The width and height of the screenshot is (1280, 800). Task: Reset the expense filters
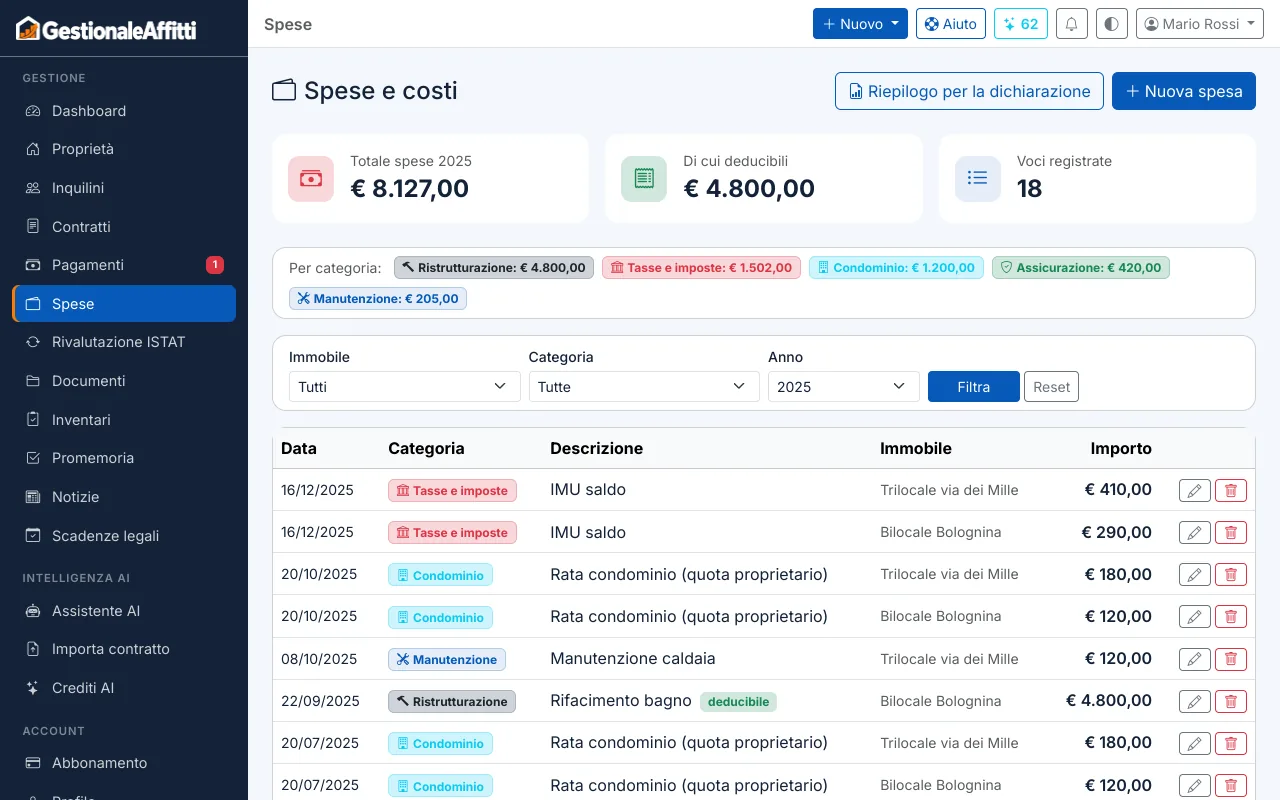[x=1051, y=387]
